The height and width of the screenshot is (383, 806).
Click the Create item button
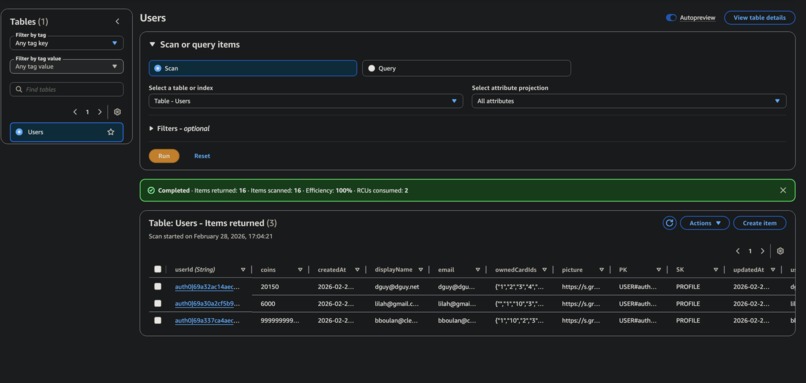(x=759, y=223)
